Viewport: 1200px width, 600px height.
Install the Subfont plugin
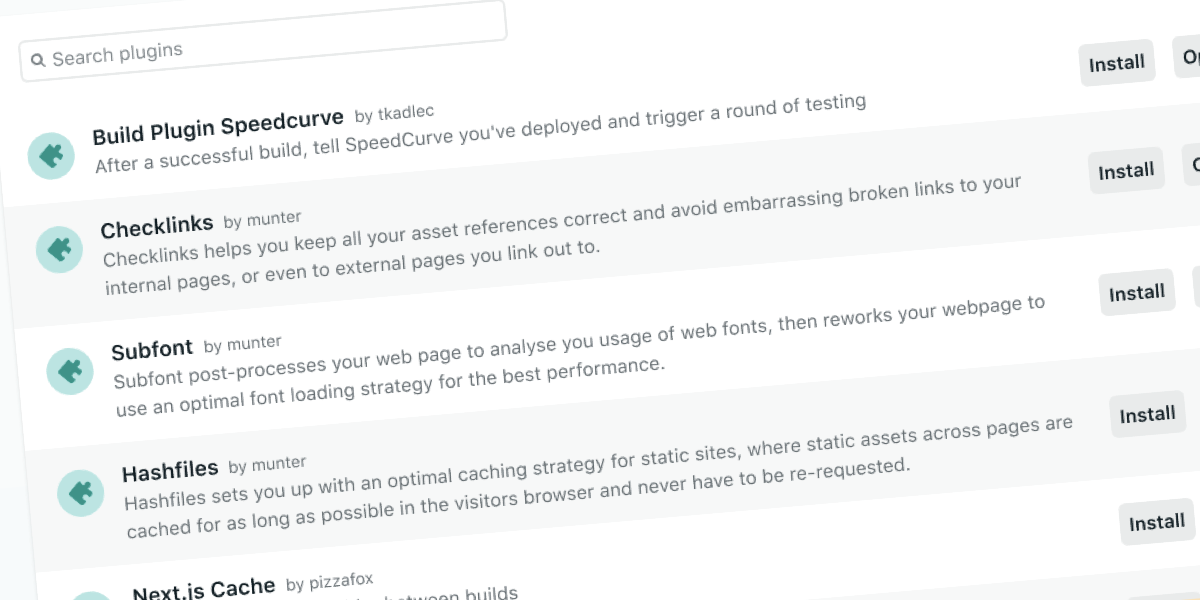1137,293
